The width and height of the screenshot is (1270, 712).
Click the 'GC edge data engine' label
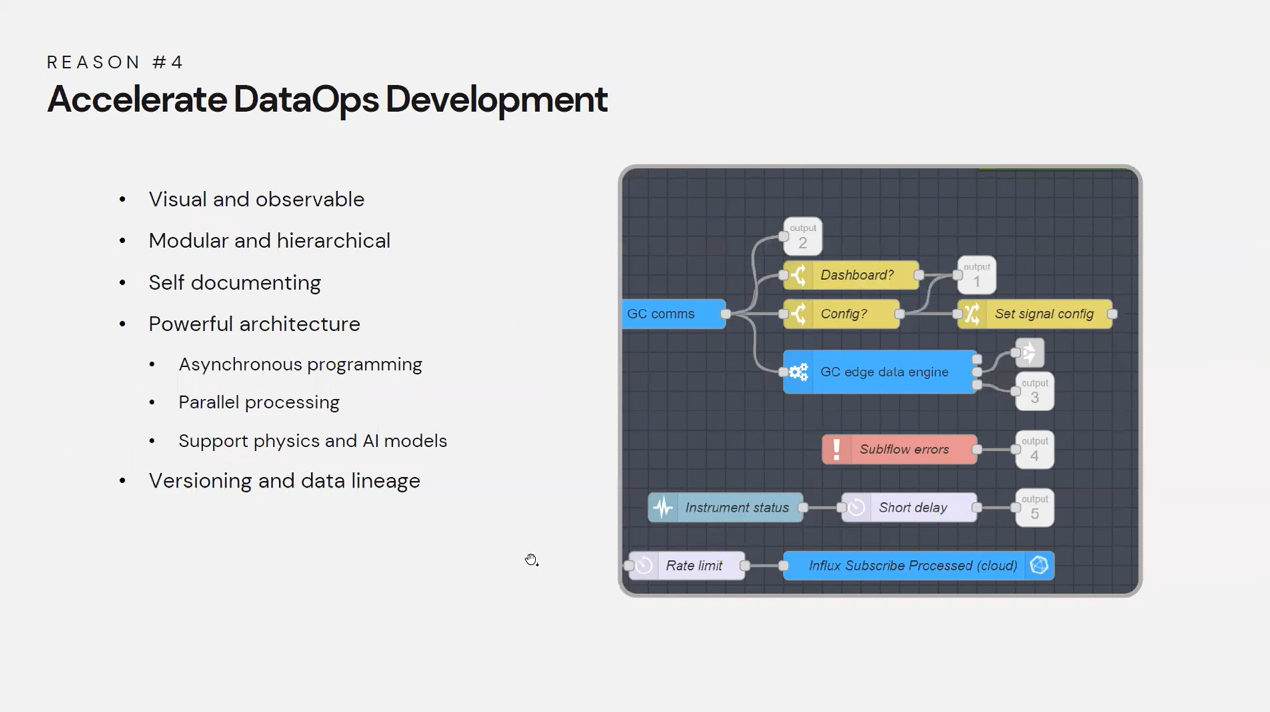click(884, 372)
